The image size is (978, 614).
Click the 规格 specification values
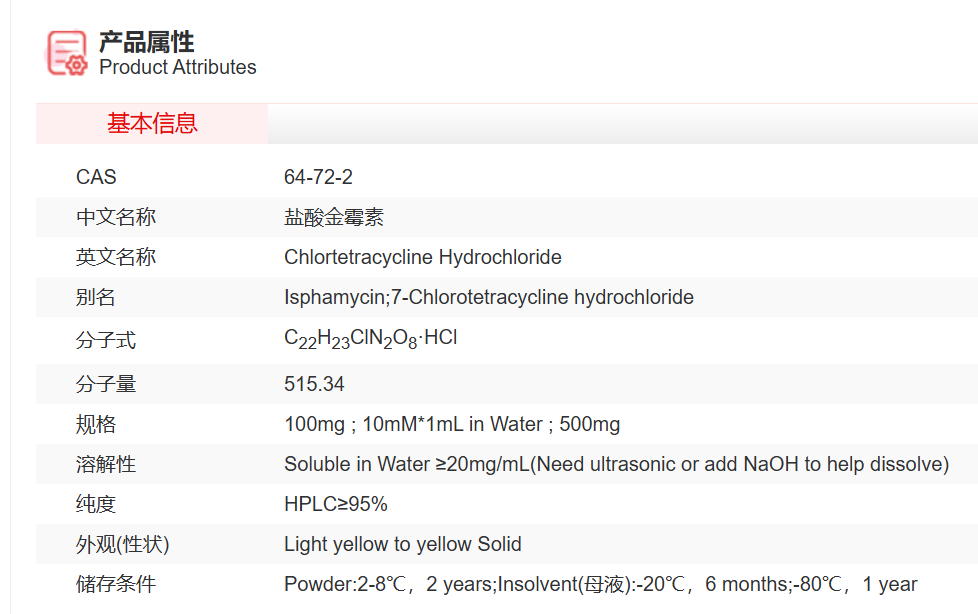[452, 424]
